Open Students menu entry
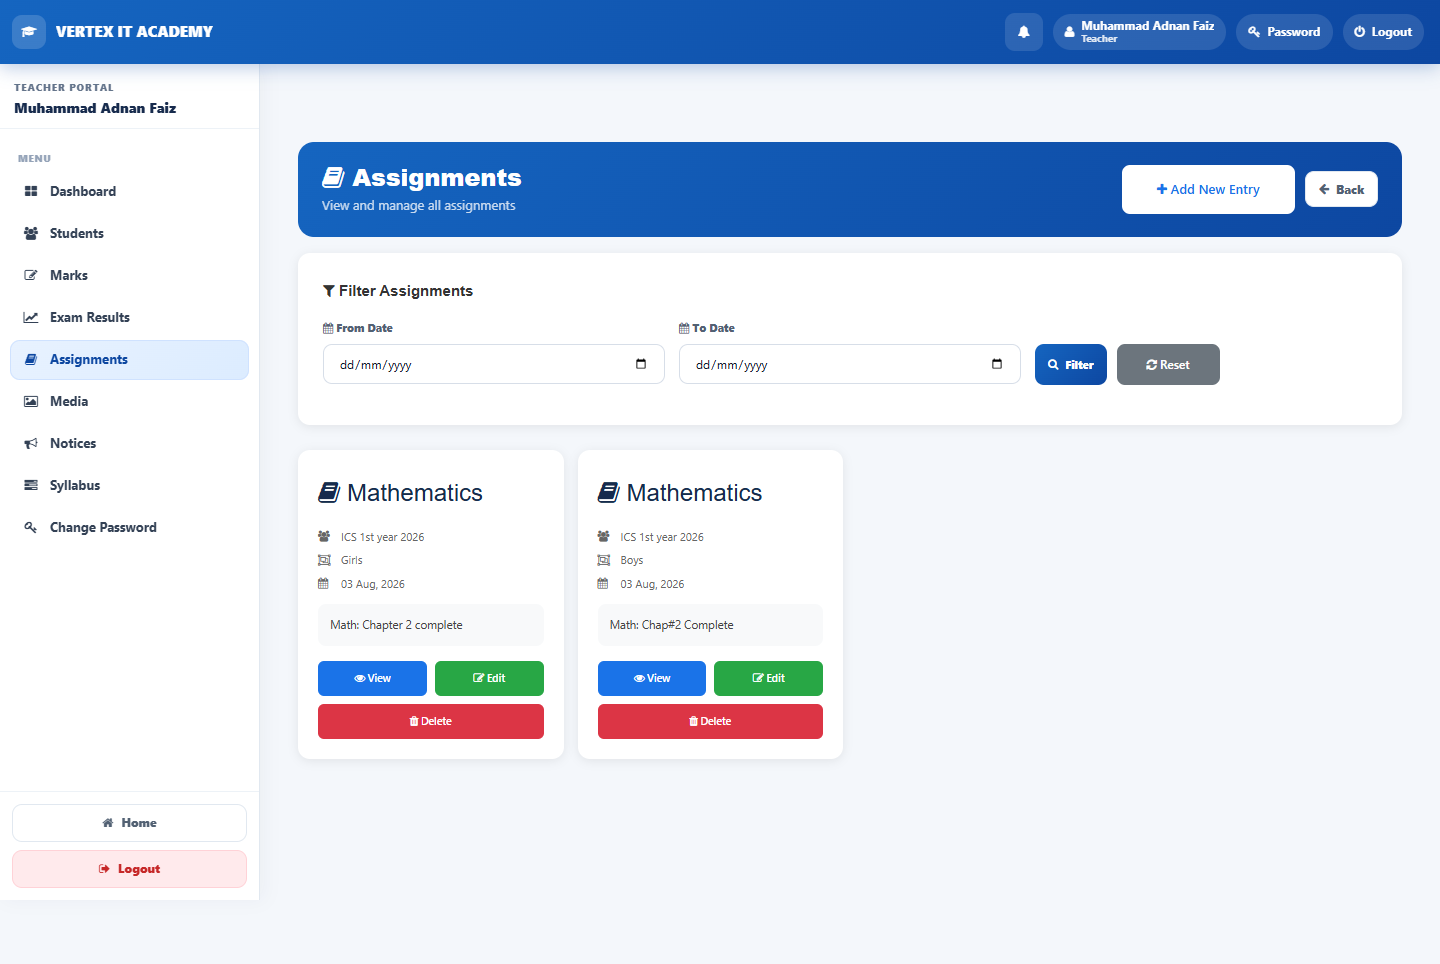This screenshot has width=1440, height=964. pos(129,233)
